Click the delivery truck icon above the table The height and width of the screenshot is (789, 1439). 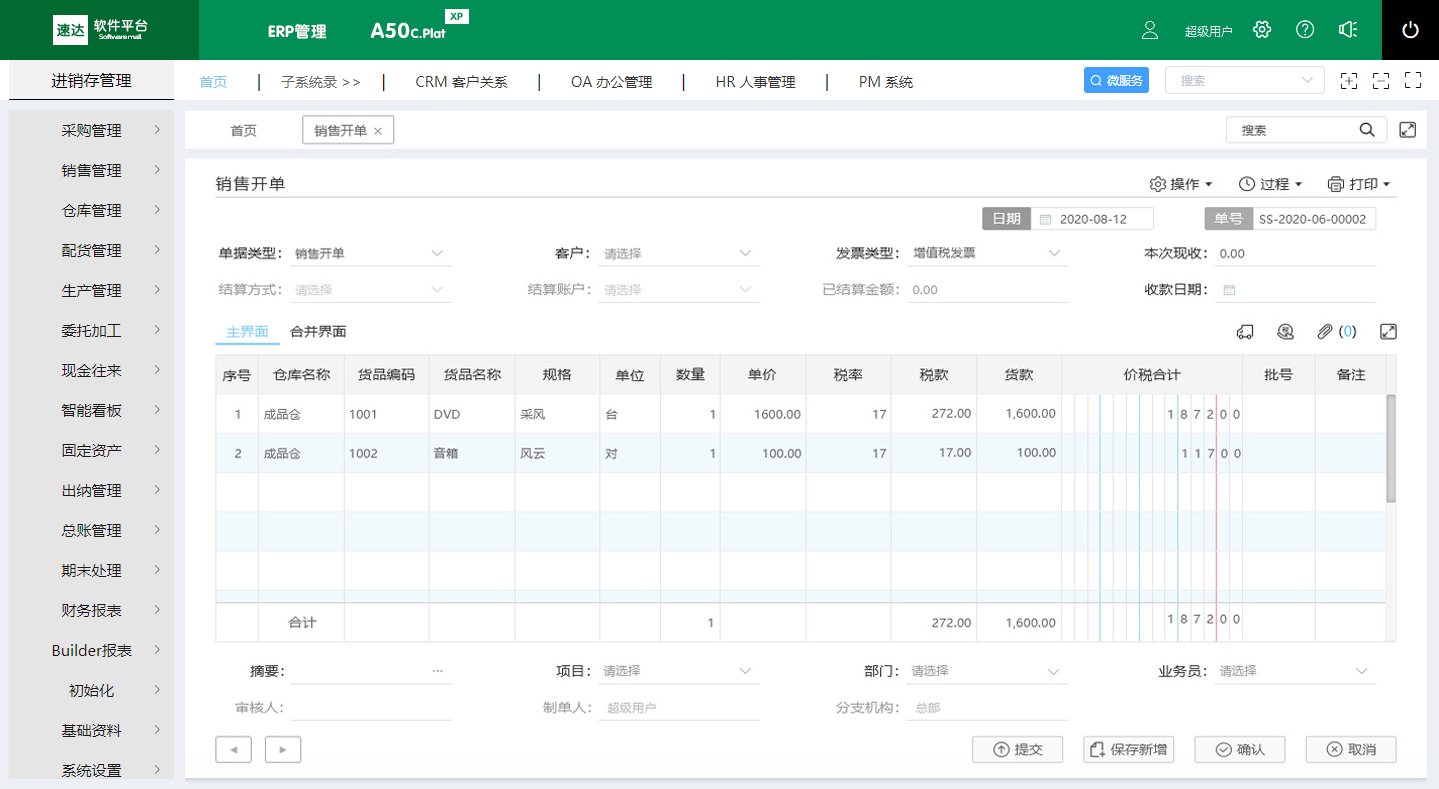click(1245, 332)
